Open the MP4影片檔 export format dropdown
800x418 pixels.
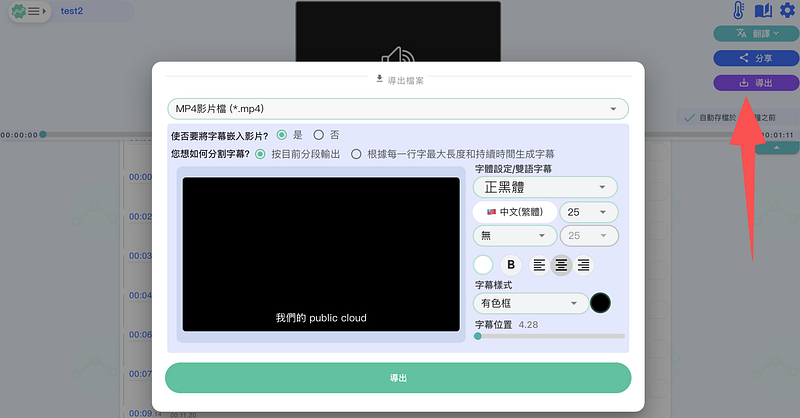(398, 109)
